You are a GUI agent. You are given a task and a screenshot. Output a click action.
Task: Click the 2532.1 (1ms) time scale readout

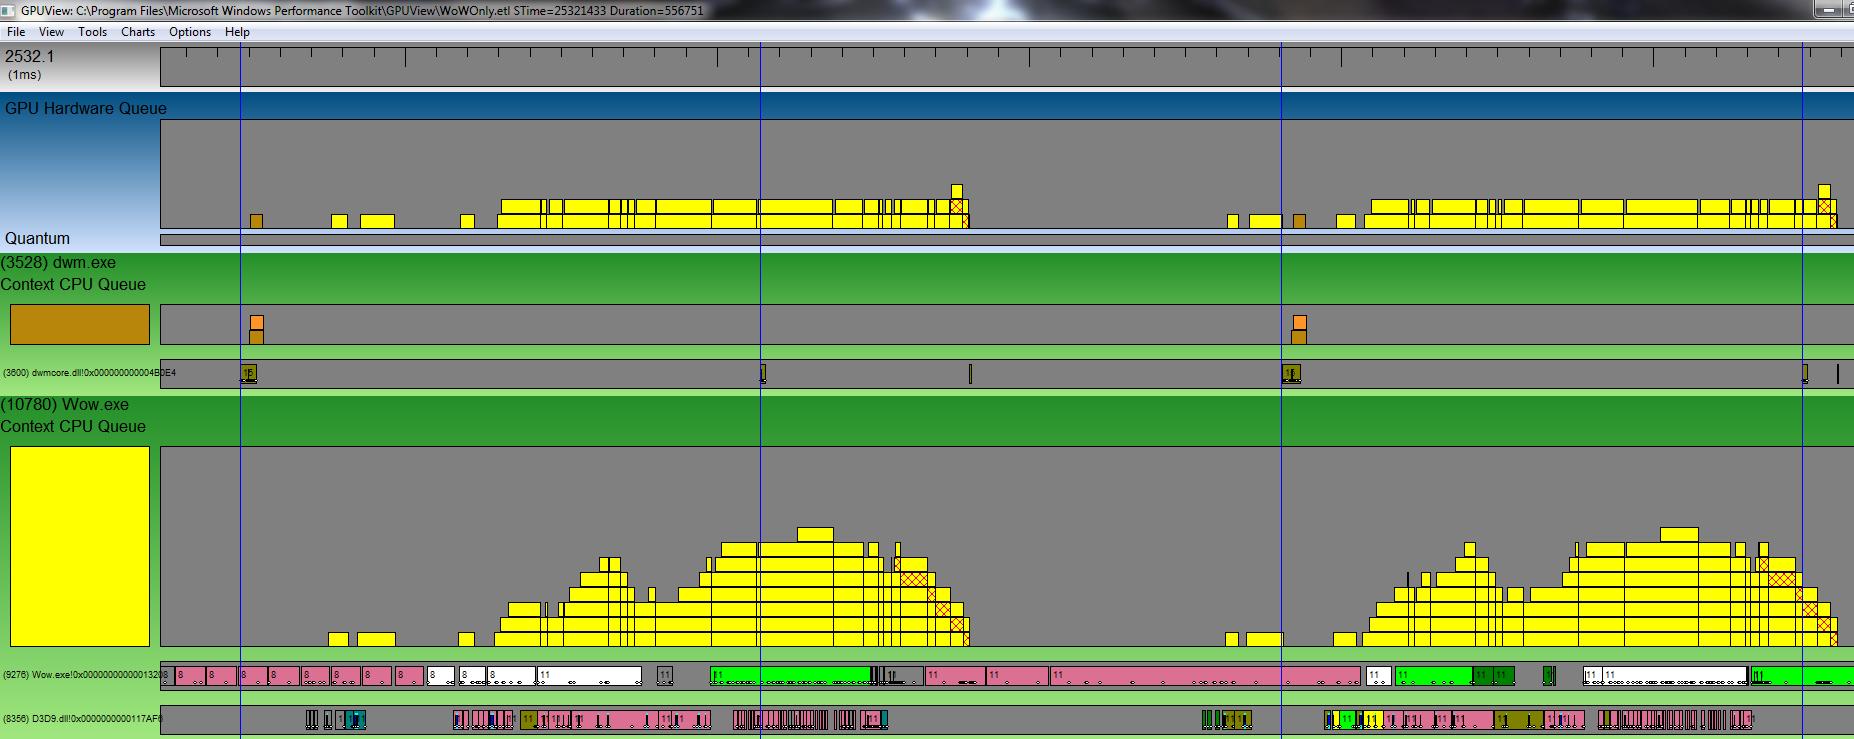point(30,64)
